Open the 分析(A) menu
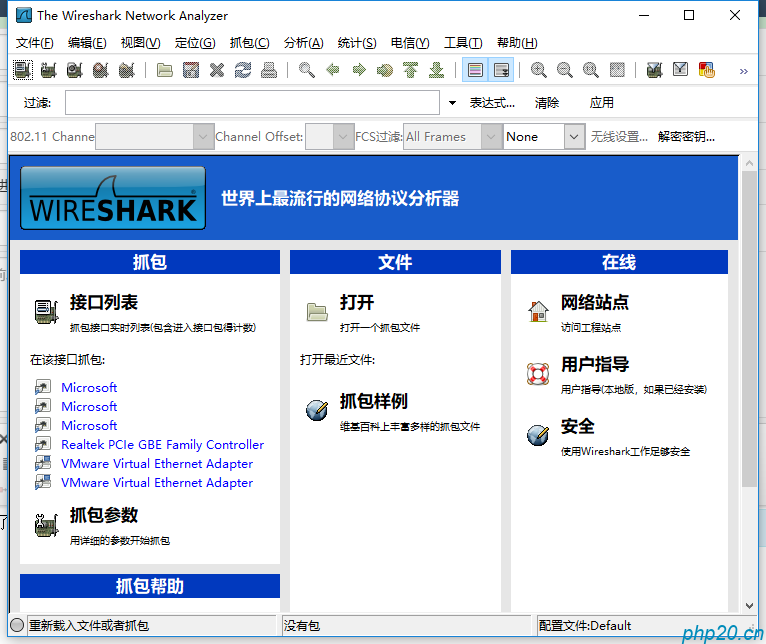This screenshot has width=766, height=644. pyautogui.click(x=303, y=43)
